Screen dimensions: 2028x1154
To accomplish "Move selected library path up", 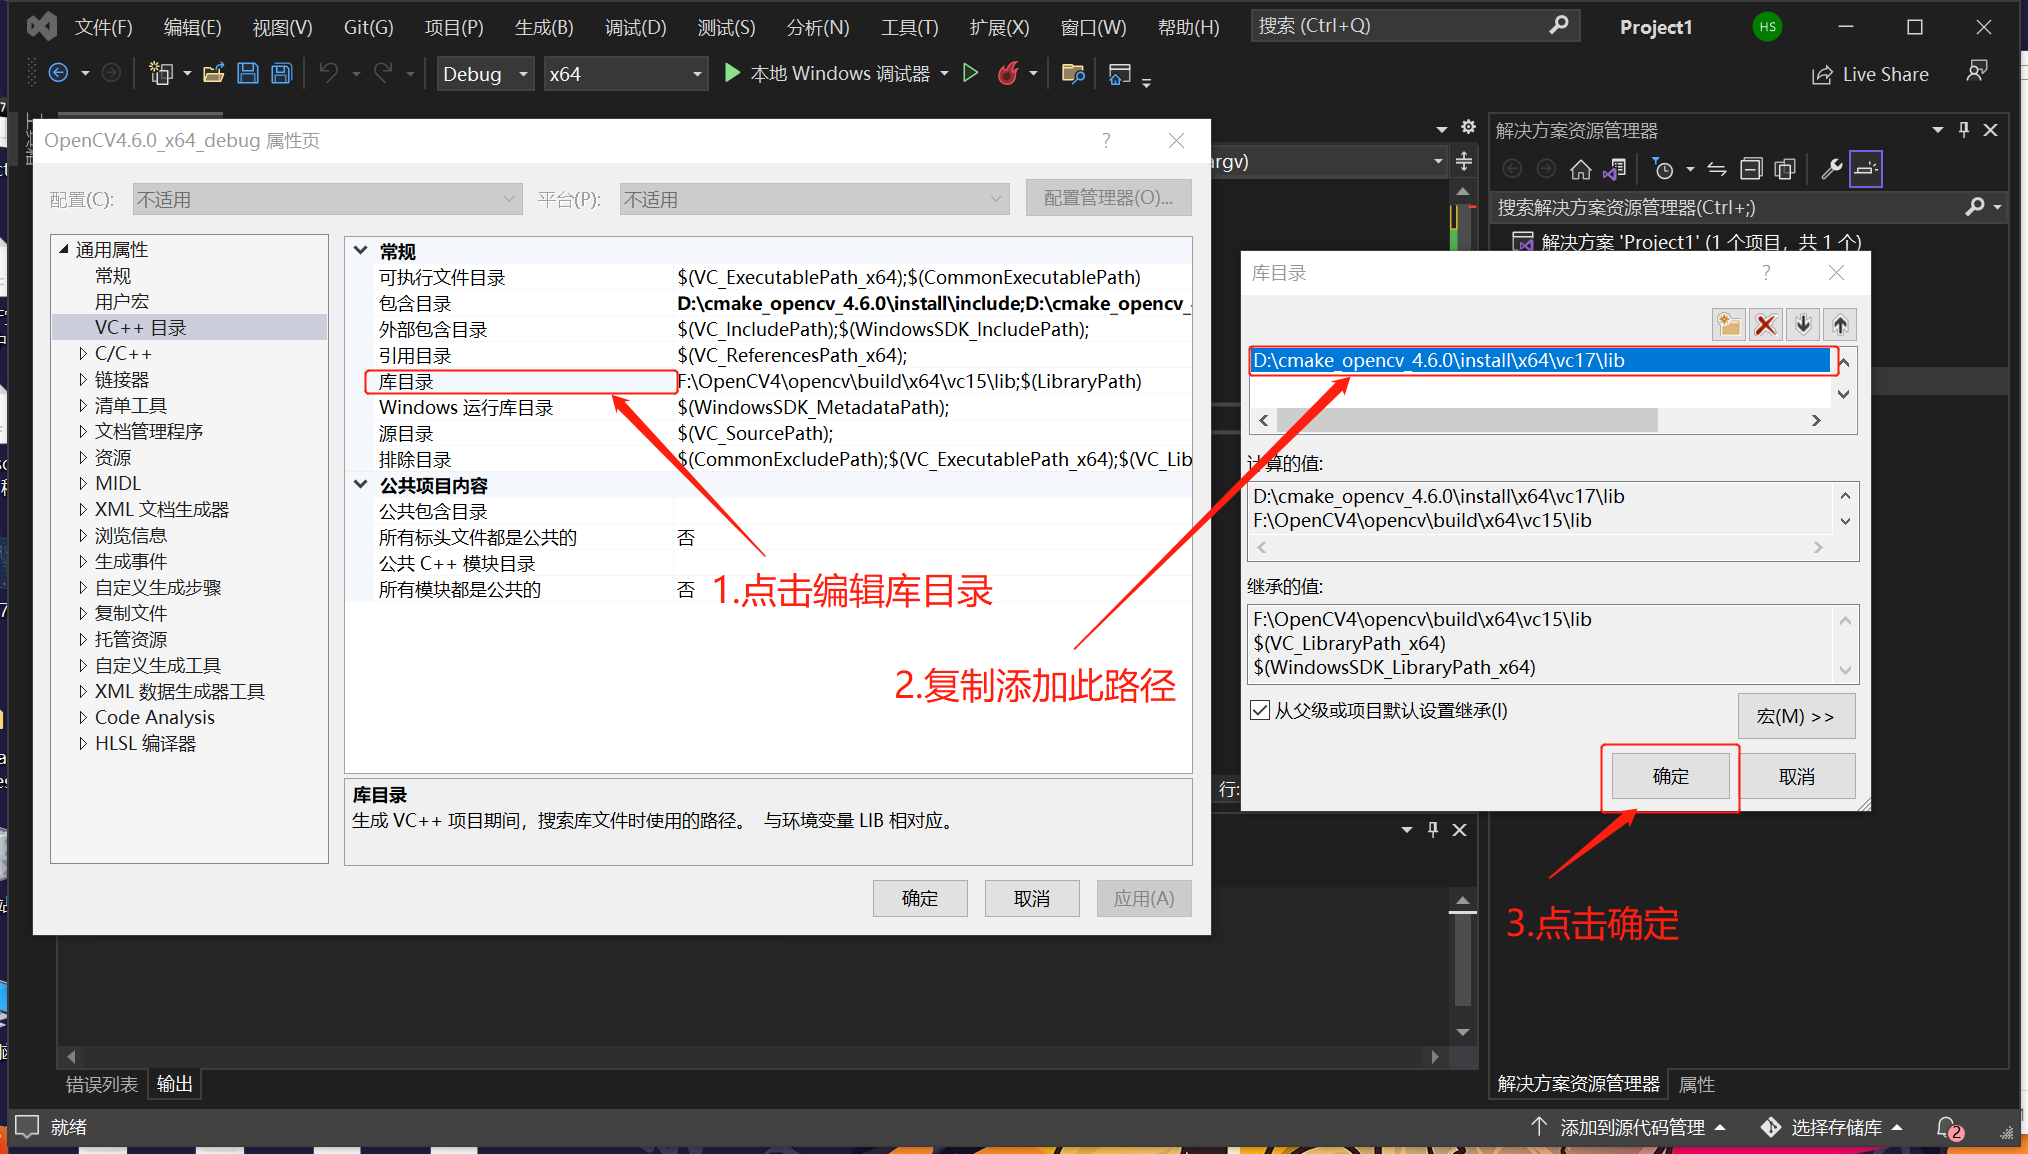I will [x=1840, y=324].
